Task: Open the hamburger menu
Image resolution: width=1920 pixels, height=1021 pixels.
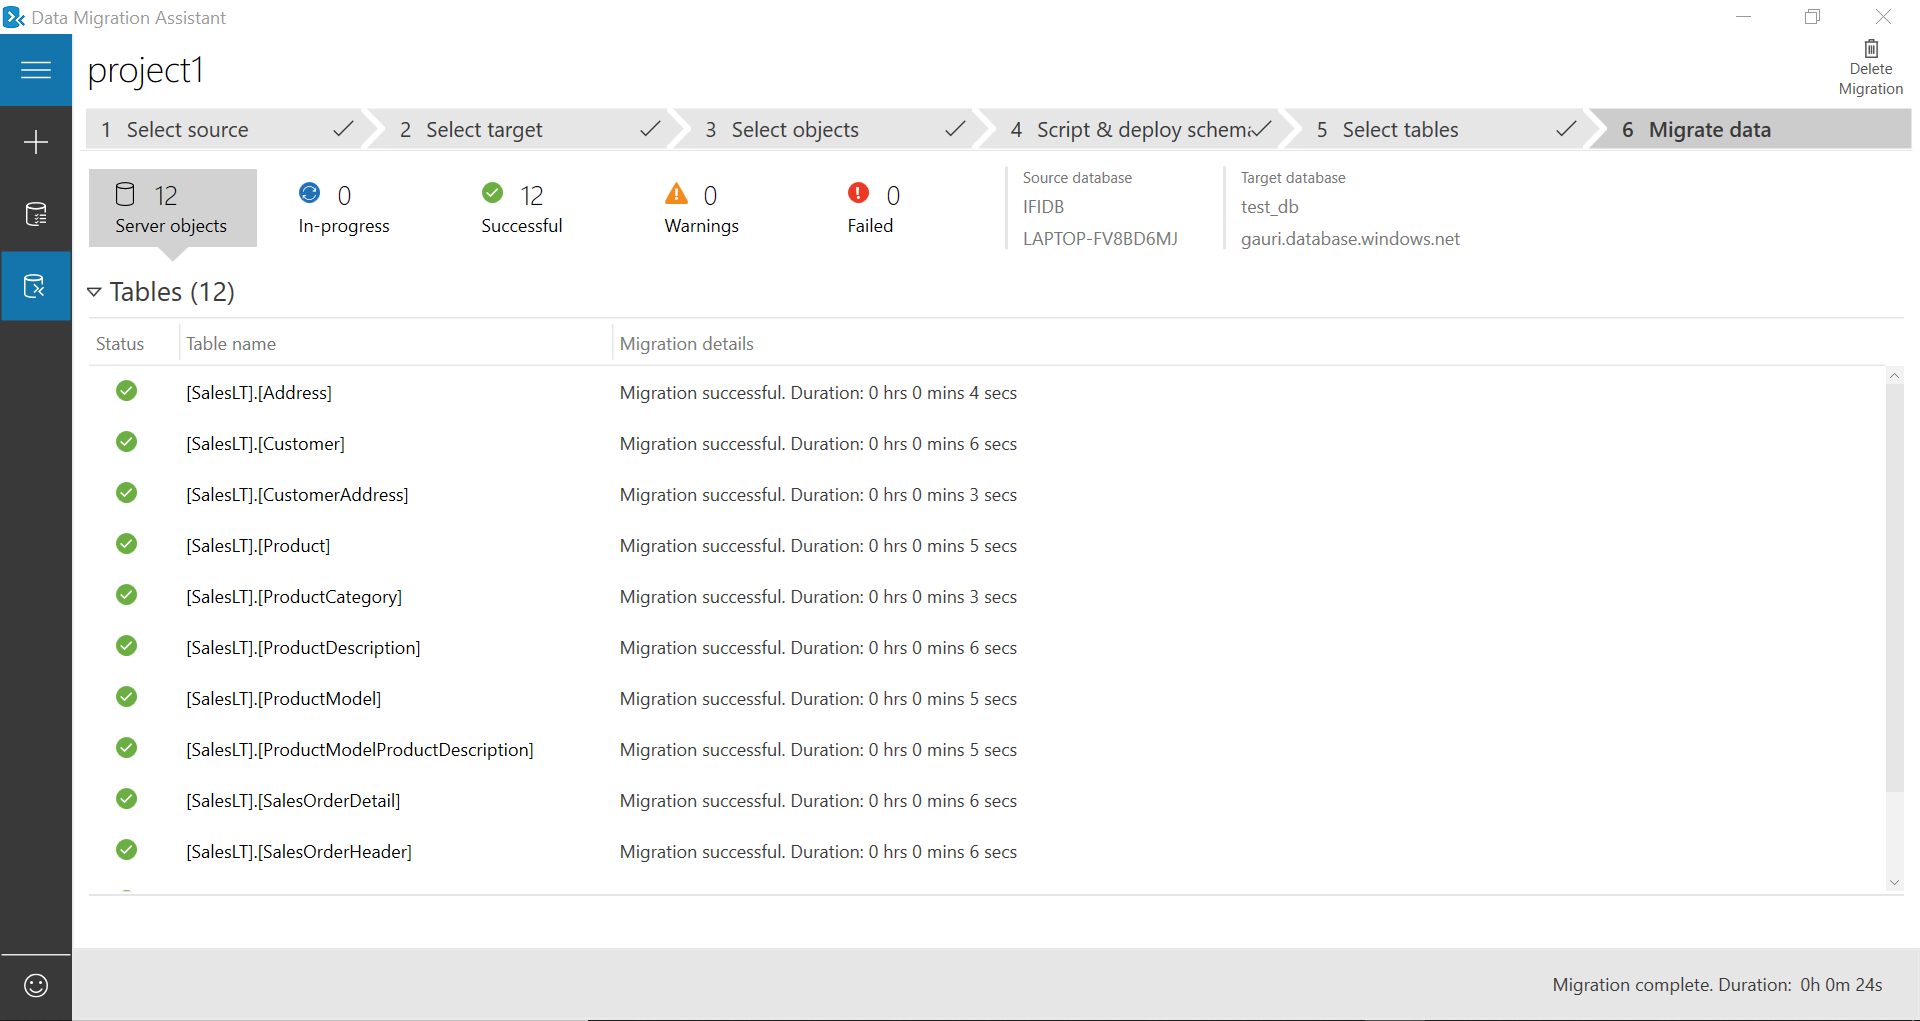Action: pos(36,70)
